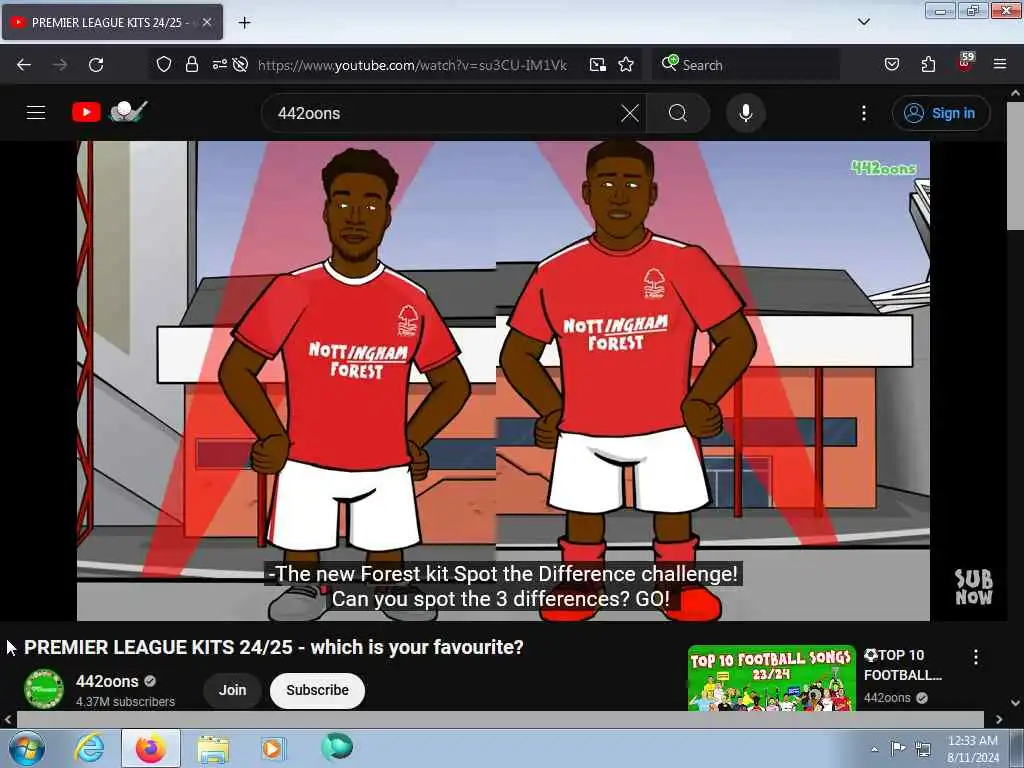Click the YouTube search magnifier button
The height and width of the screenshot is (768, 1024).
[678, 113]
